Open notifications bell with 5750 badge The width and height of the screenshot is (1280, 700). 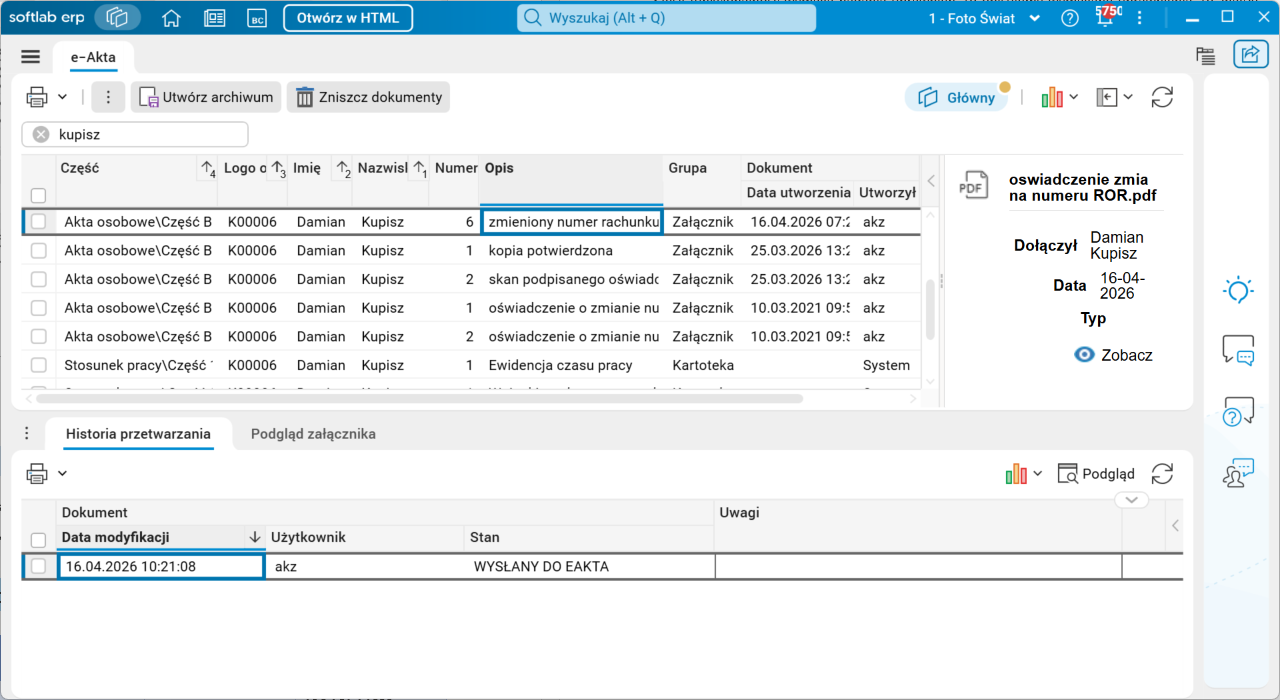click(x=1105, y=18)
